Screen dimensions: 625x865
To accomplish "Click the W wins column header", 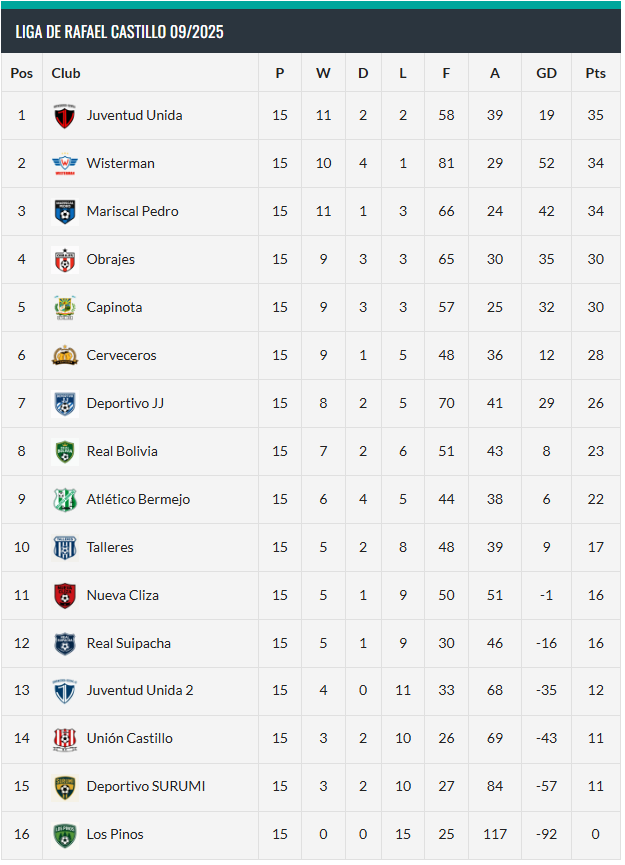I will pyautogui.click(x=323, y=73).
